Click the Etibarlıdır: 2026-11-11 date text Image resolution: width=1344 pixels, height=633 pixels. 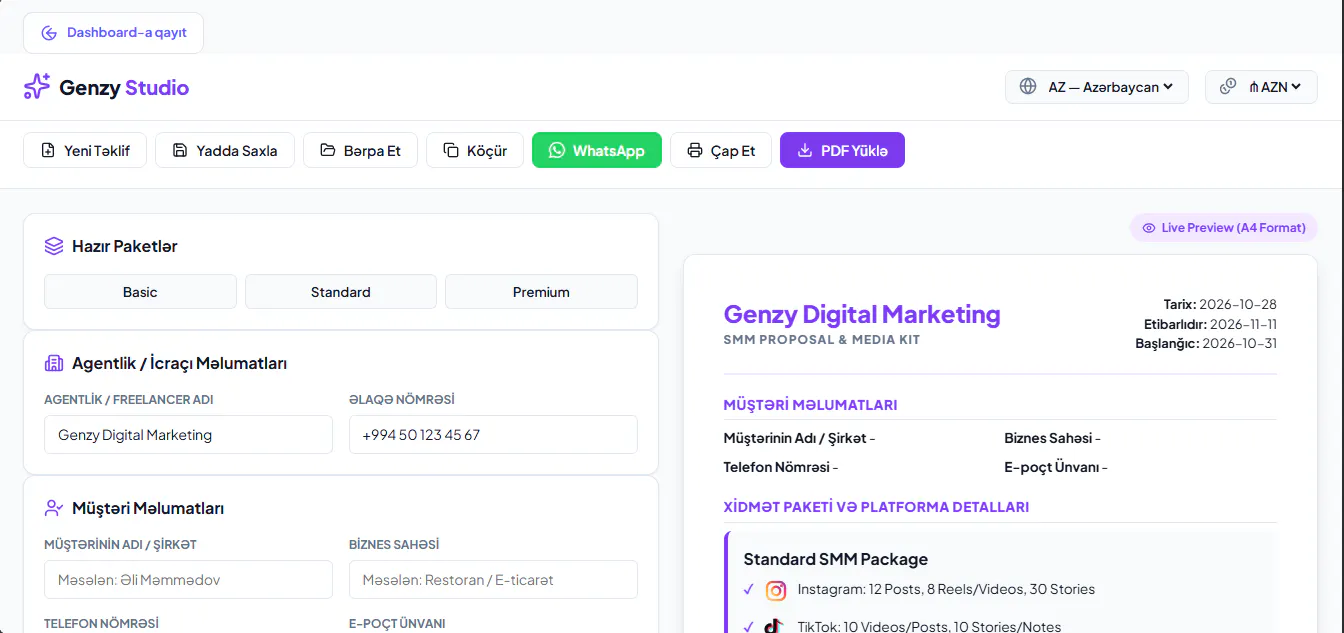pos(1210,324)
